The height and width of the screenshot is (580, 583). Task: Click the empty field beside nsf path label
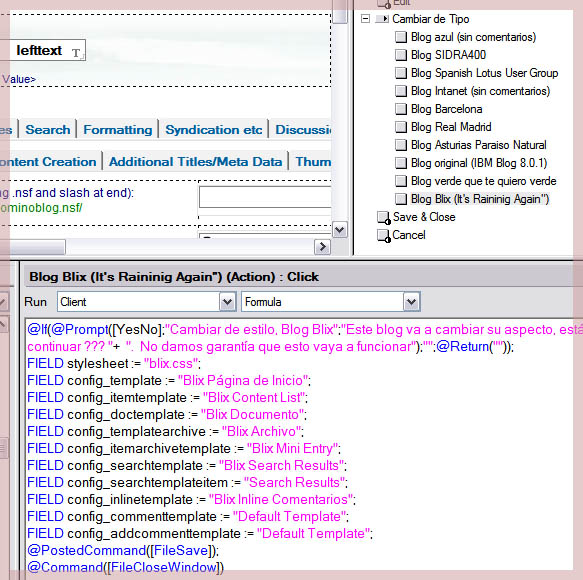(265, 197)
